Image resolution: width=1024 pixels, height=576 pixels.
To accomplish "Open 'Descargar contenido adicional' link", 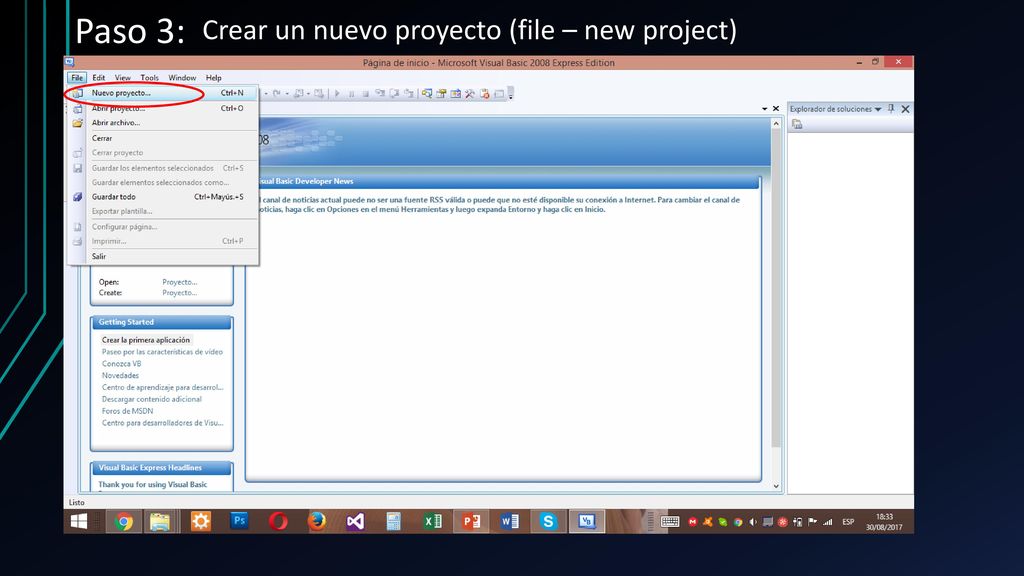I will pos(152,399).
